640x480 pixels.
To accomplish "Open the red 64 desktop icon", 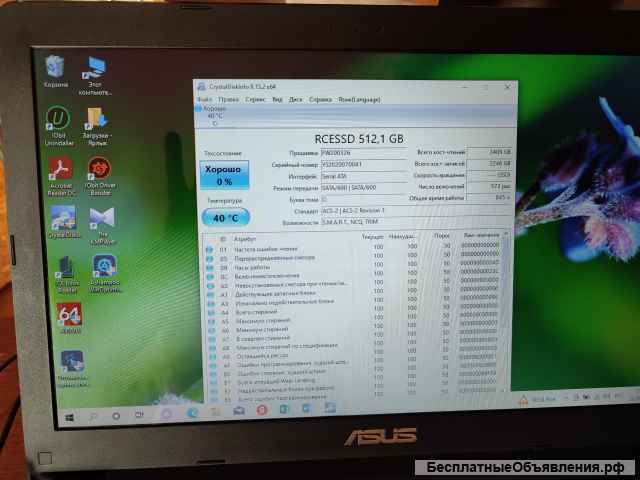I will (x=69, y=318).
